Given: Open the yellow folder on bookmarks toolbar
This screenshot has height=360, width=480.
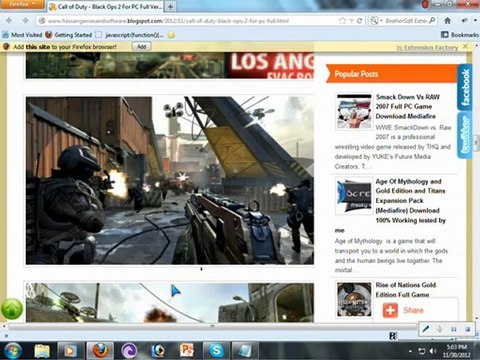Looking at the screenshot, I should point(171,35).
